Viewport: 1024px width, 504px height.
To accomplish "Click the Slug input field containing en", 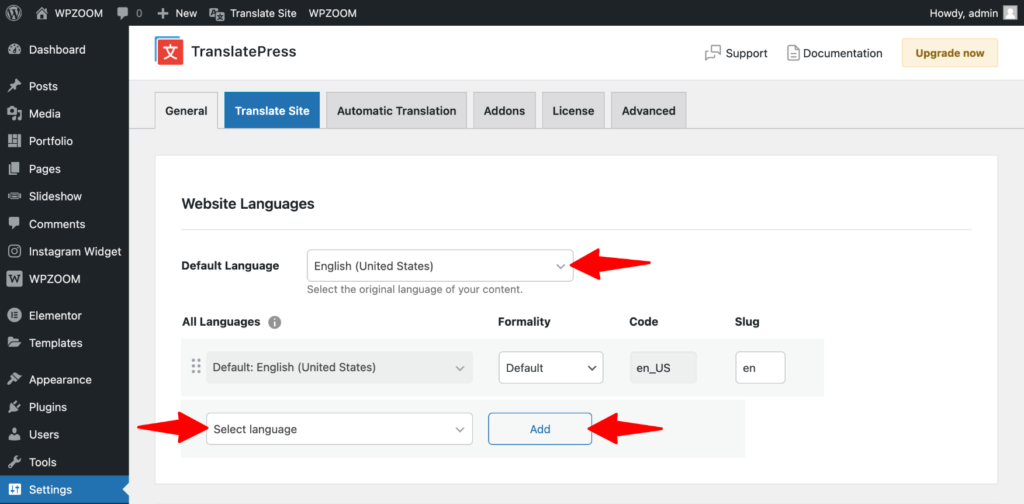I will (759, 367).
